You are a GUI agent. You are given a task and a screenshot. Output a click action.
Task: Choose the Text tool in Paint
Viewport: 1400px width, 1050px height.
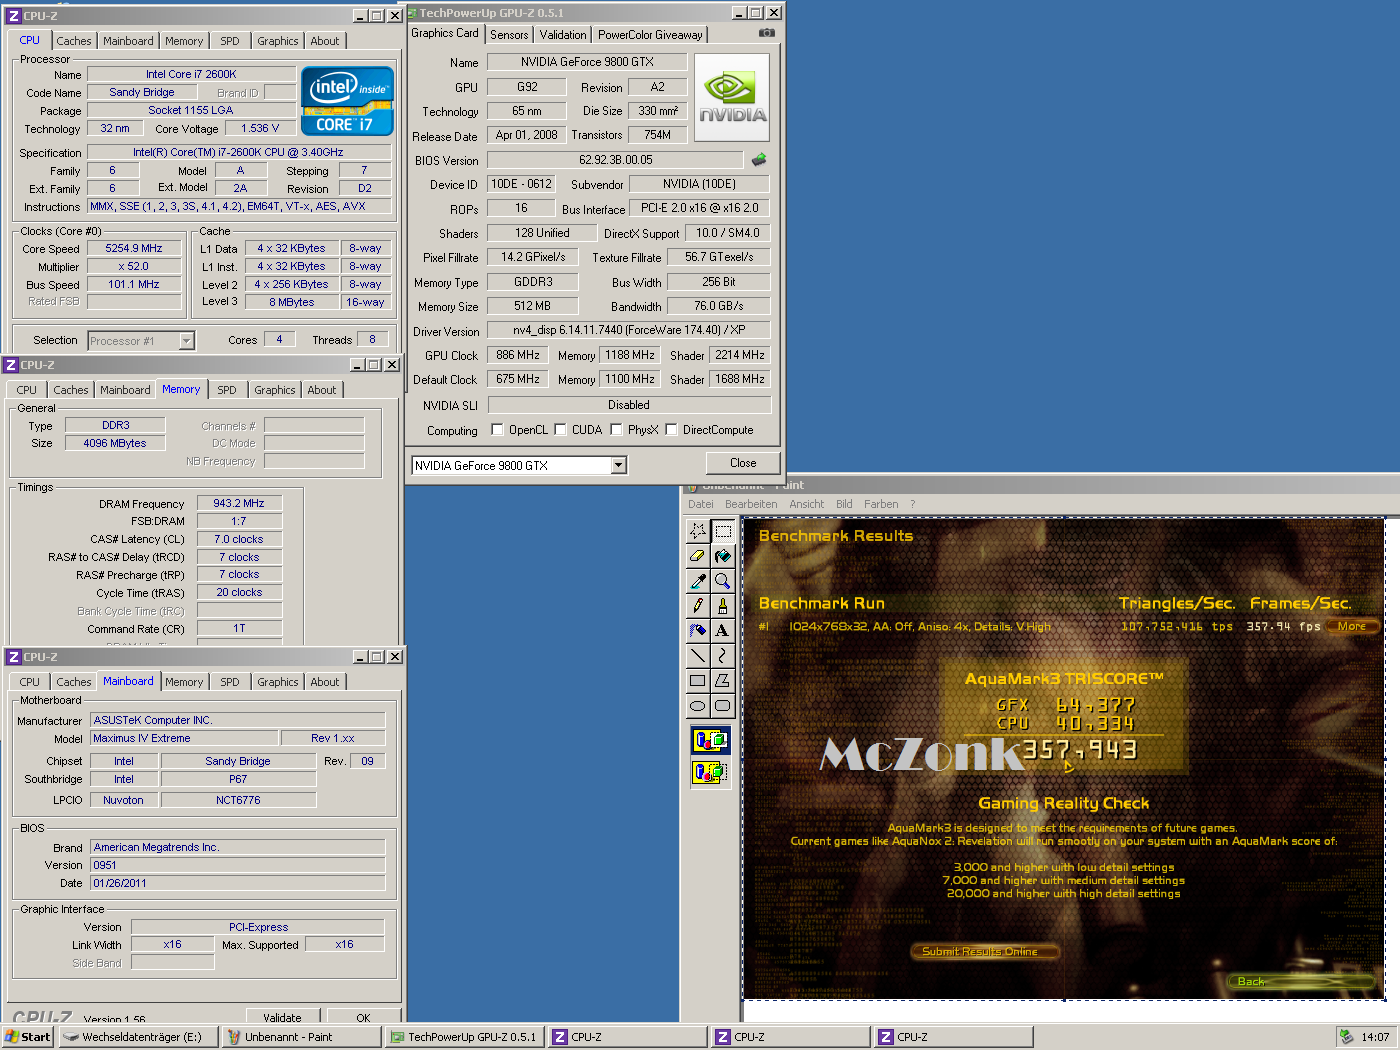722,631
